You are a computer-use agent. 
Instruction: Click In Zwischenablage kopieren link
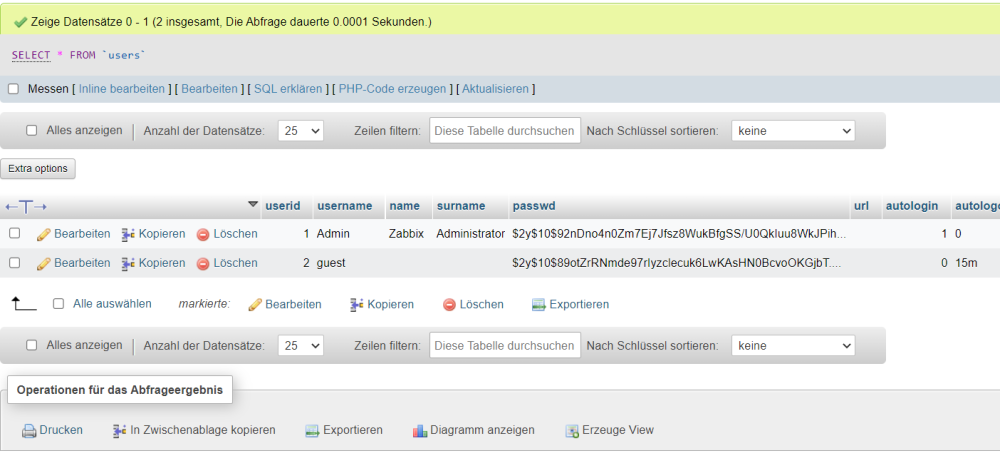203,430
